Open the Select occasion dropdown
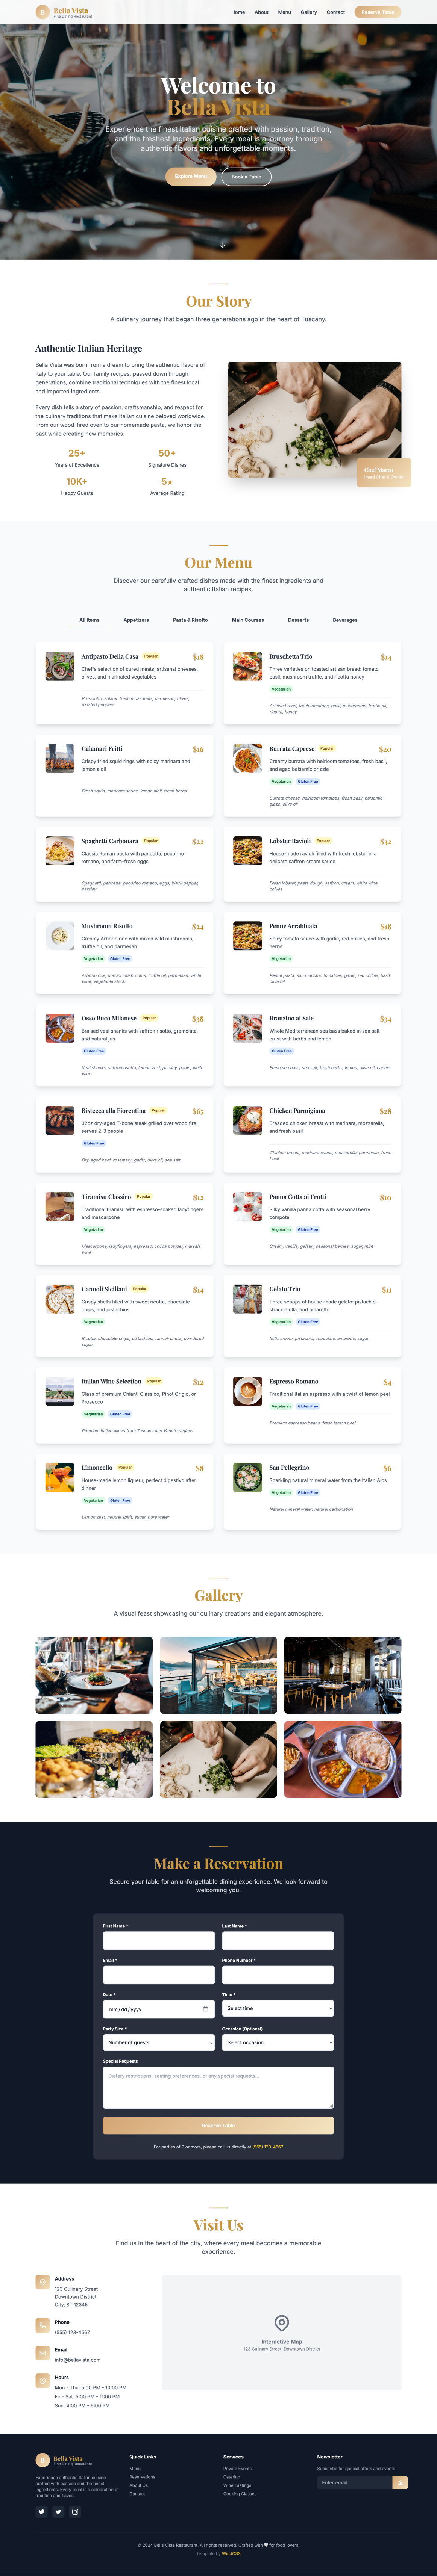The image size is (437, 2576). tap(278, 2042)
